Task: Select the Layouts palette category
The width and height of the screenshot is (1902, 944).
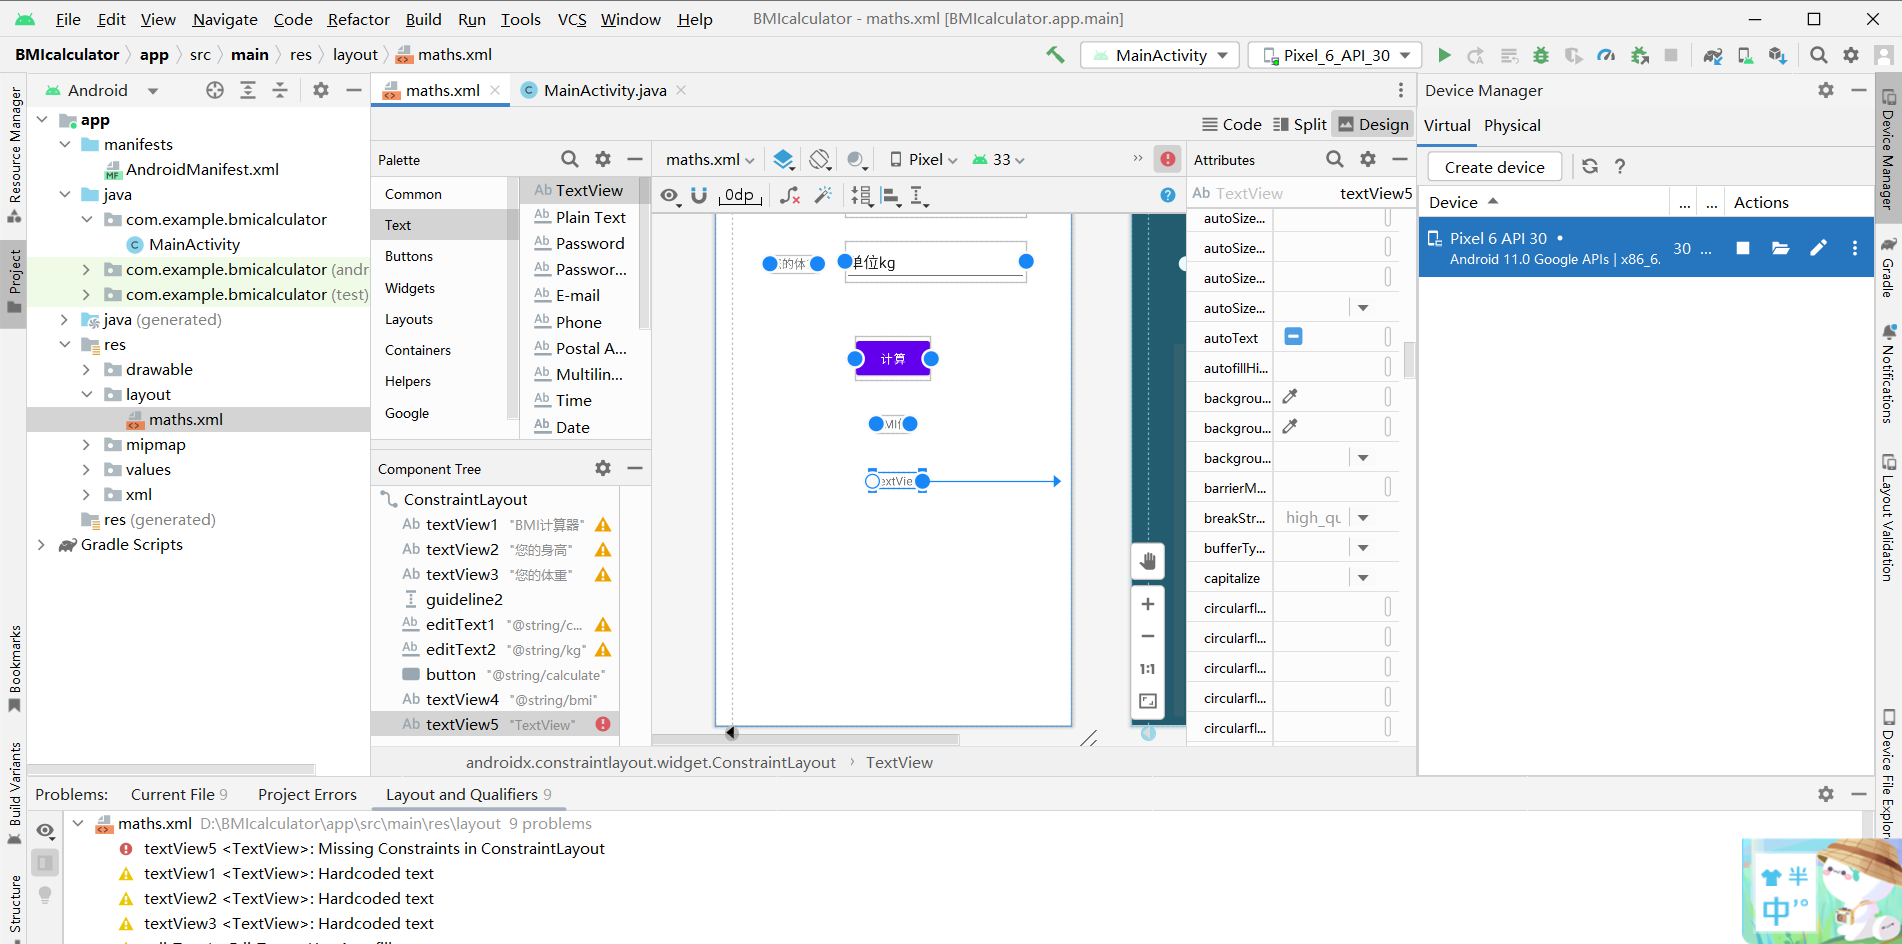Action: [x=409, y=319]
